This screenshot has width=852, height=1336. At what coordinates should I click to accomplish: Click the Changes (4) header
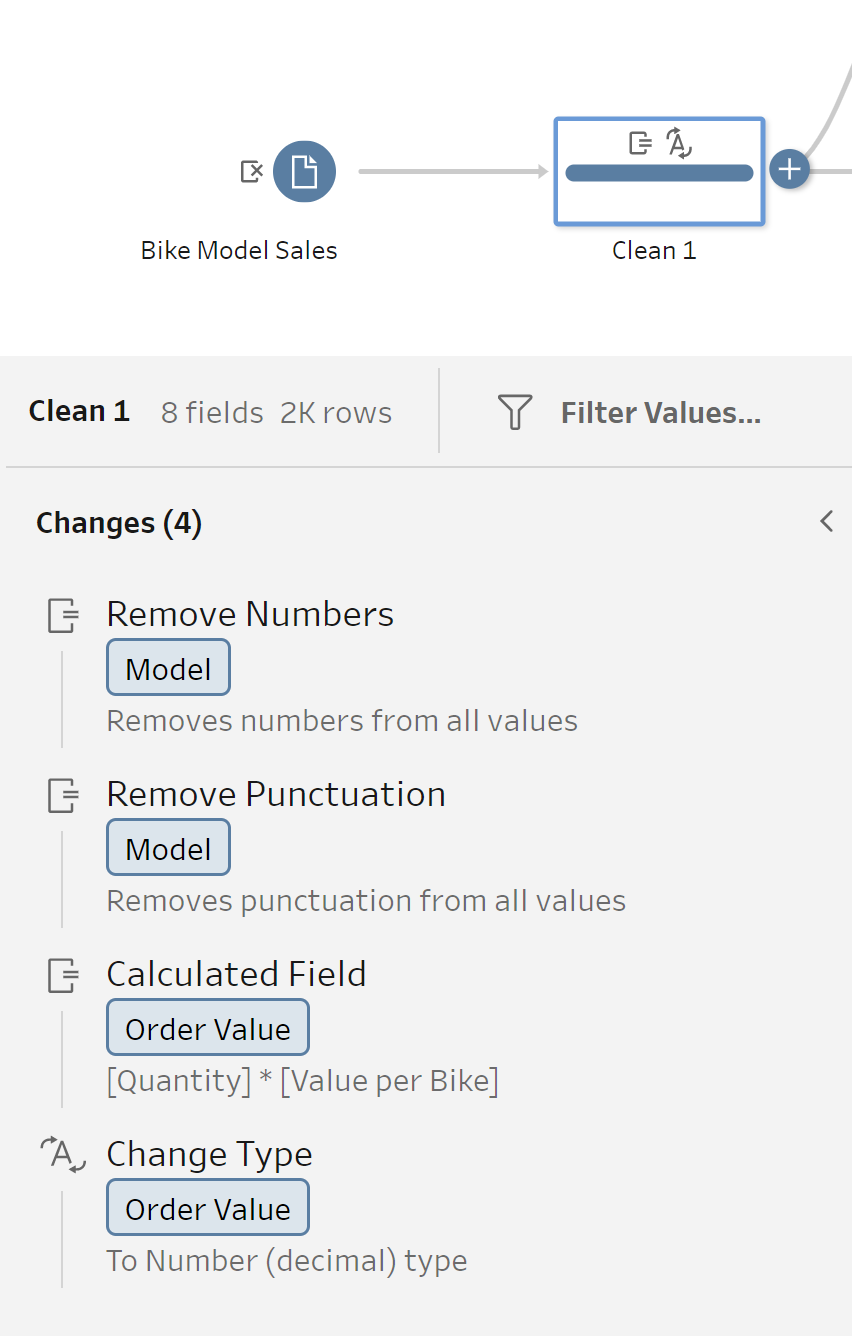coord(118,522)
